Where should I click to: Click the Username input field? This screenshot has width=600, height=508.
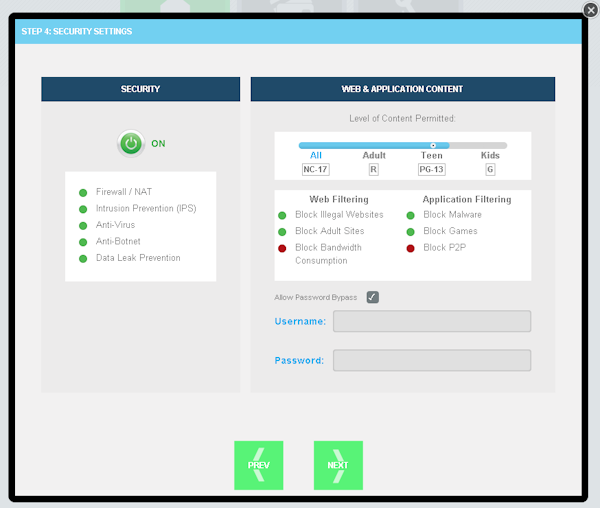click(432, 321)
